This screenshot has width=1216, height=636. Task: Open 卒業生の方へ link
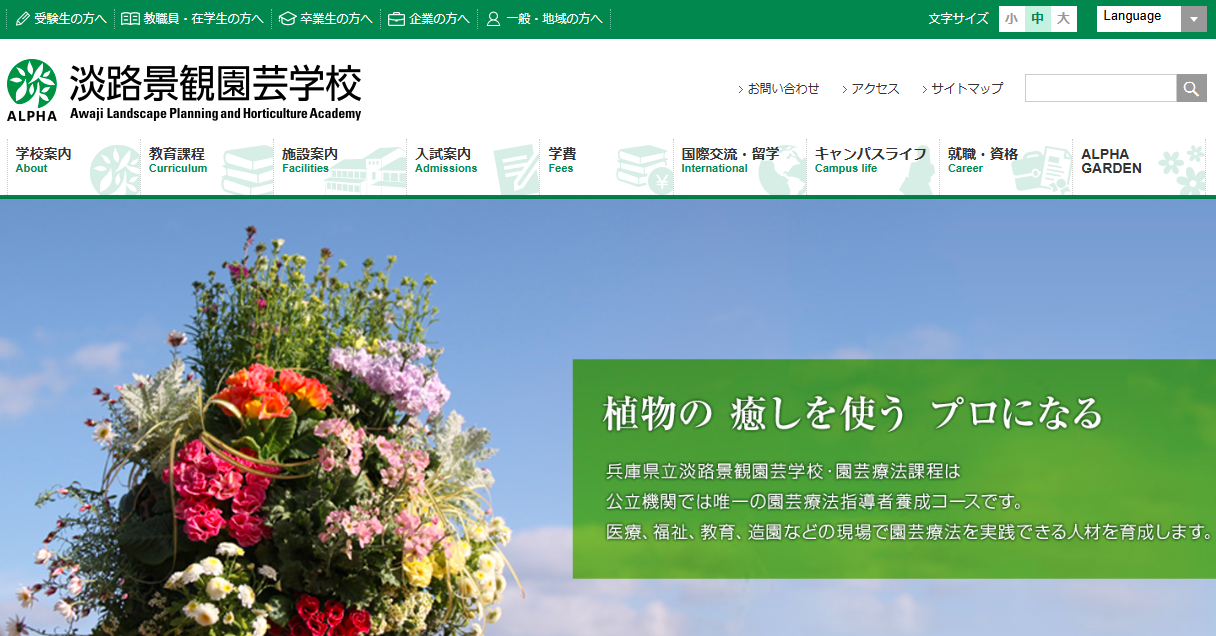pos(336,19)
